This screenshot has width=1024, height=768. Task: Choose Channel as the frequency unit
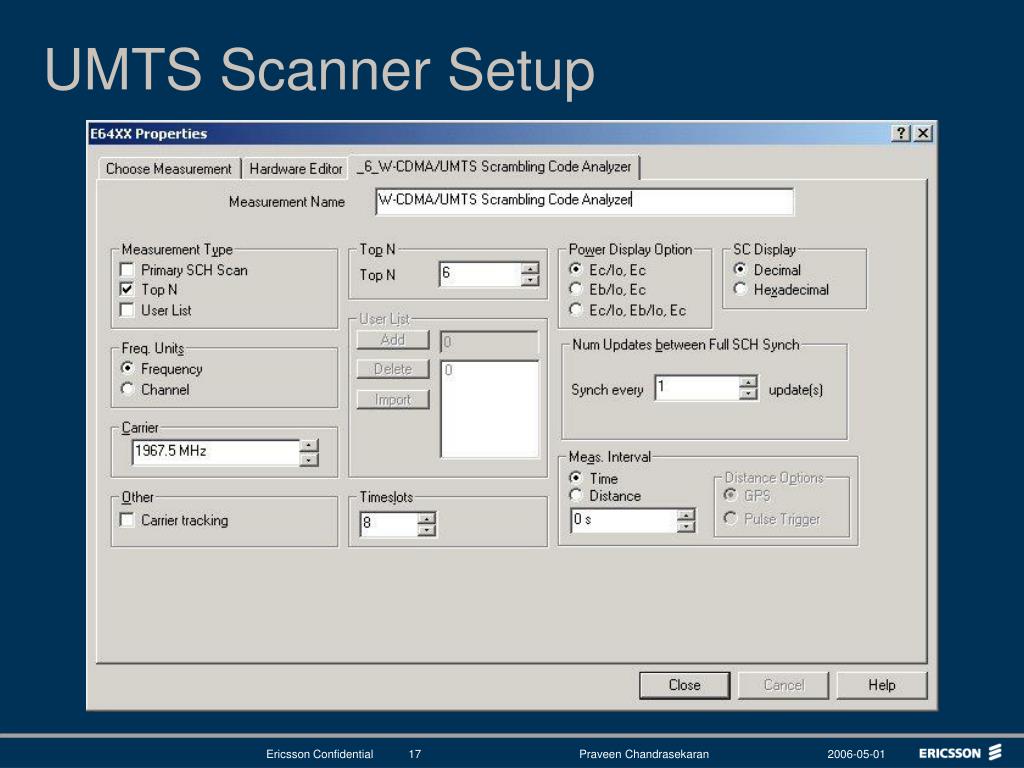click(127, 389)
